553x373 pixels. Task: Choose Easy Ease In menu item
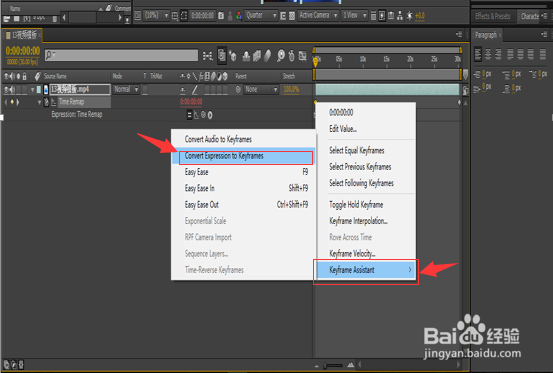click(243, 188)
